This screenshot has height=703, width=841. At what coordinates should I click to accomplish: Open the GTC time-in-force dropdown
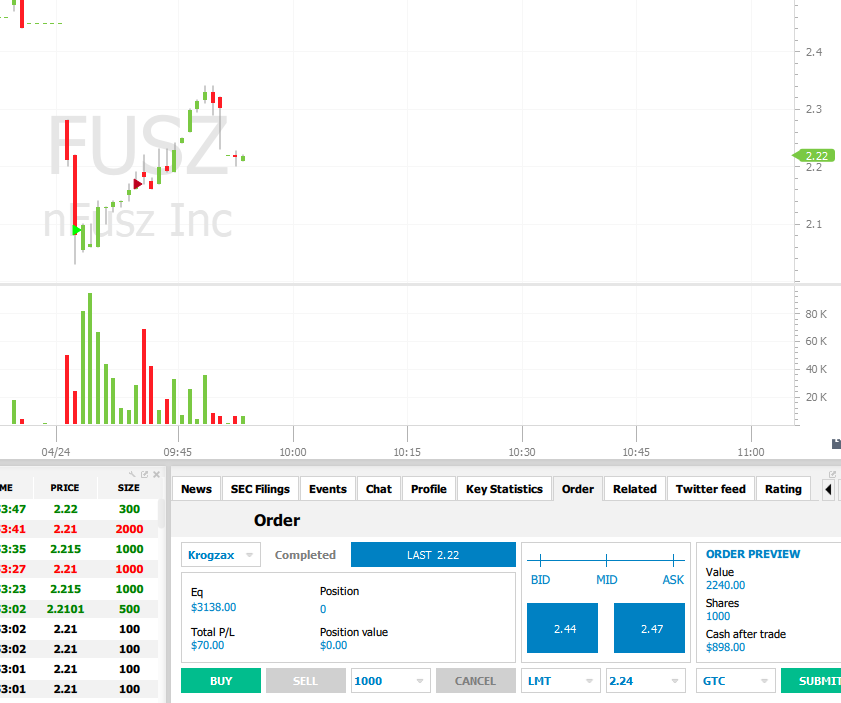point(736,680)
